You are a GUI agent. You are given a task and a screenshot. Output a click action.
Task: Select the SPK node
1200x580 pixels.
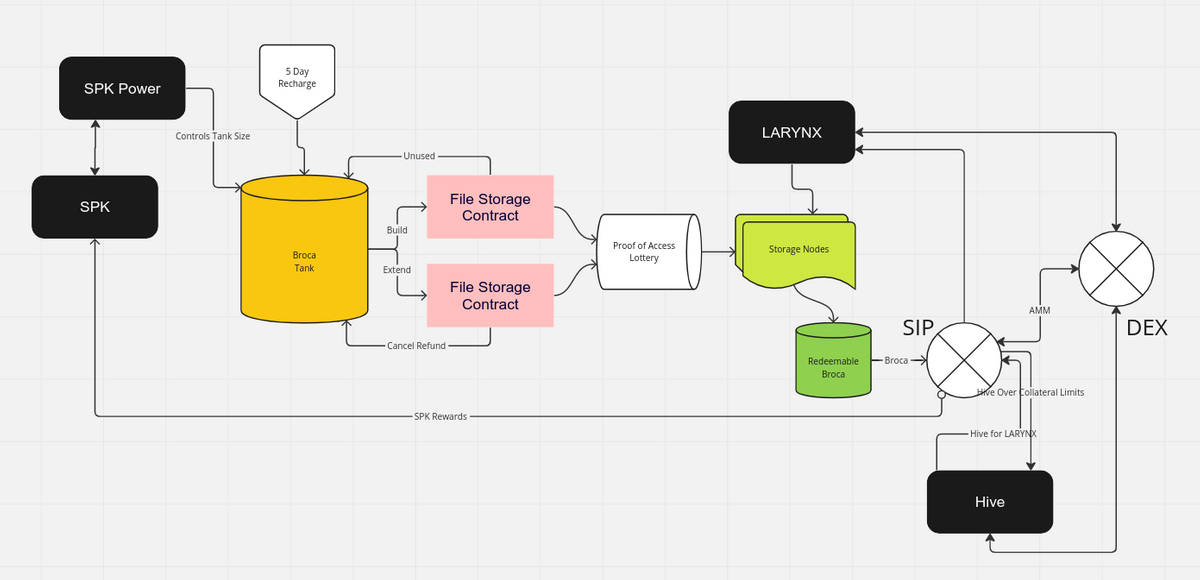click(94, 207)
